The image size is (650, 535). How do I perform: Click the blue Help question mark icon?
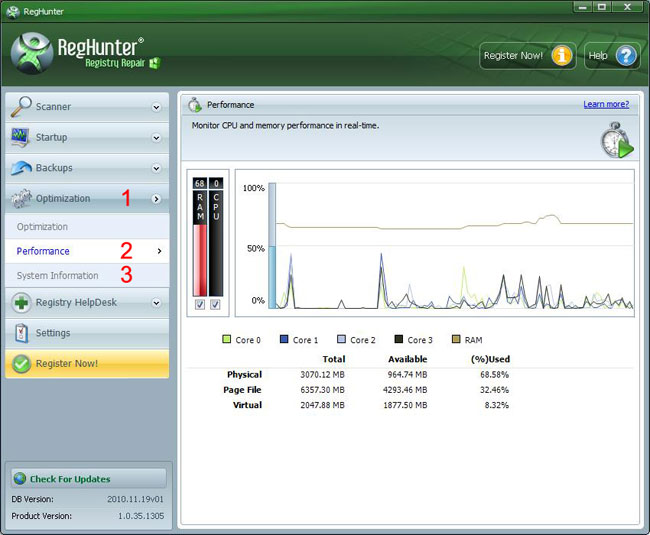pos(626,56)
